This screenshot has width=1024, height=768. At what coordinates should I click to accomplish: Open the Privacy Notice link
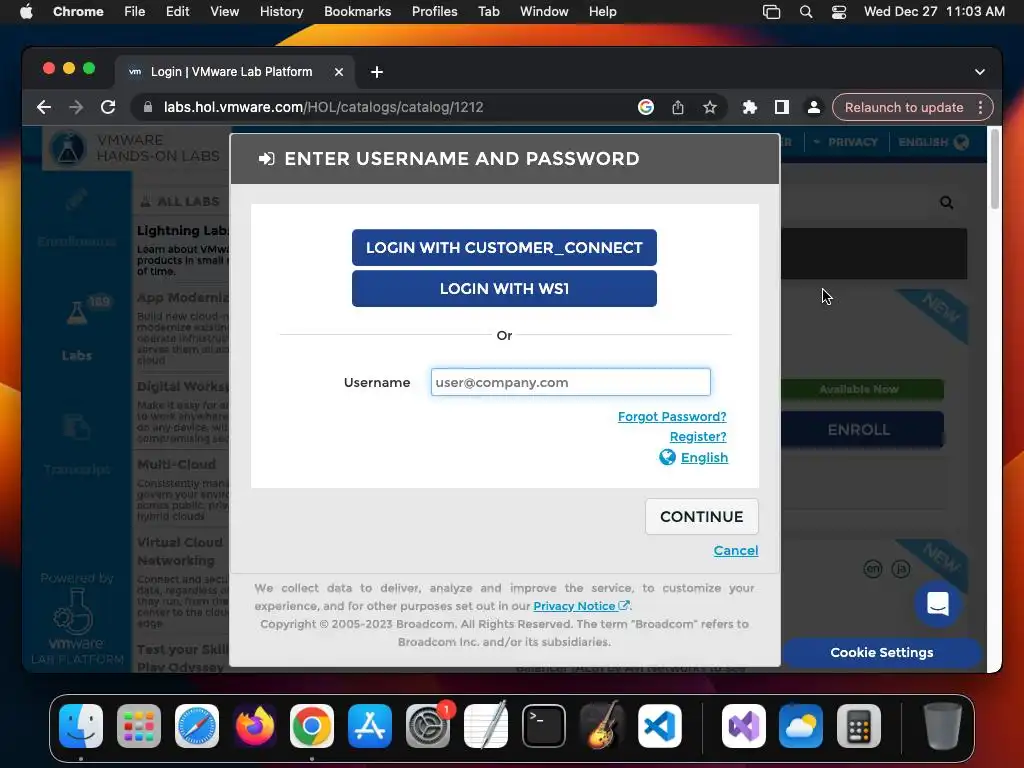581,605
